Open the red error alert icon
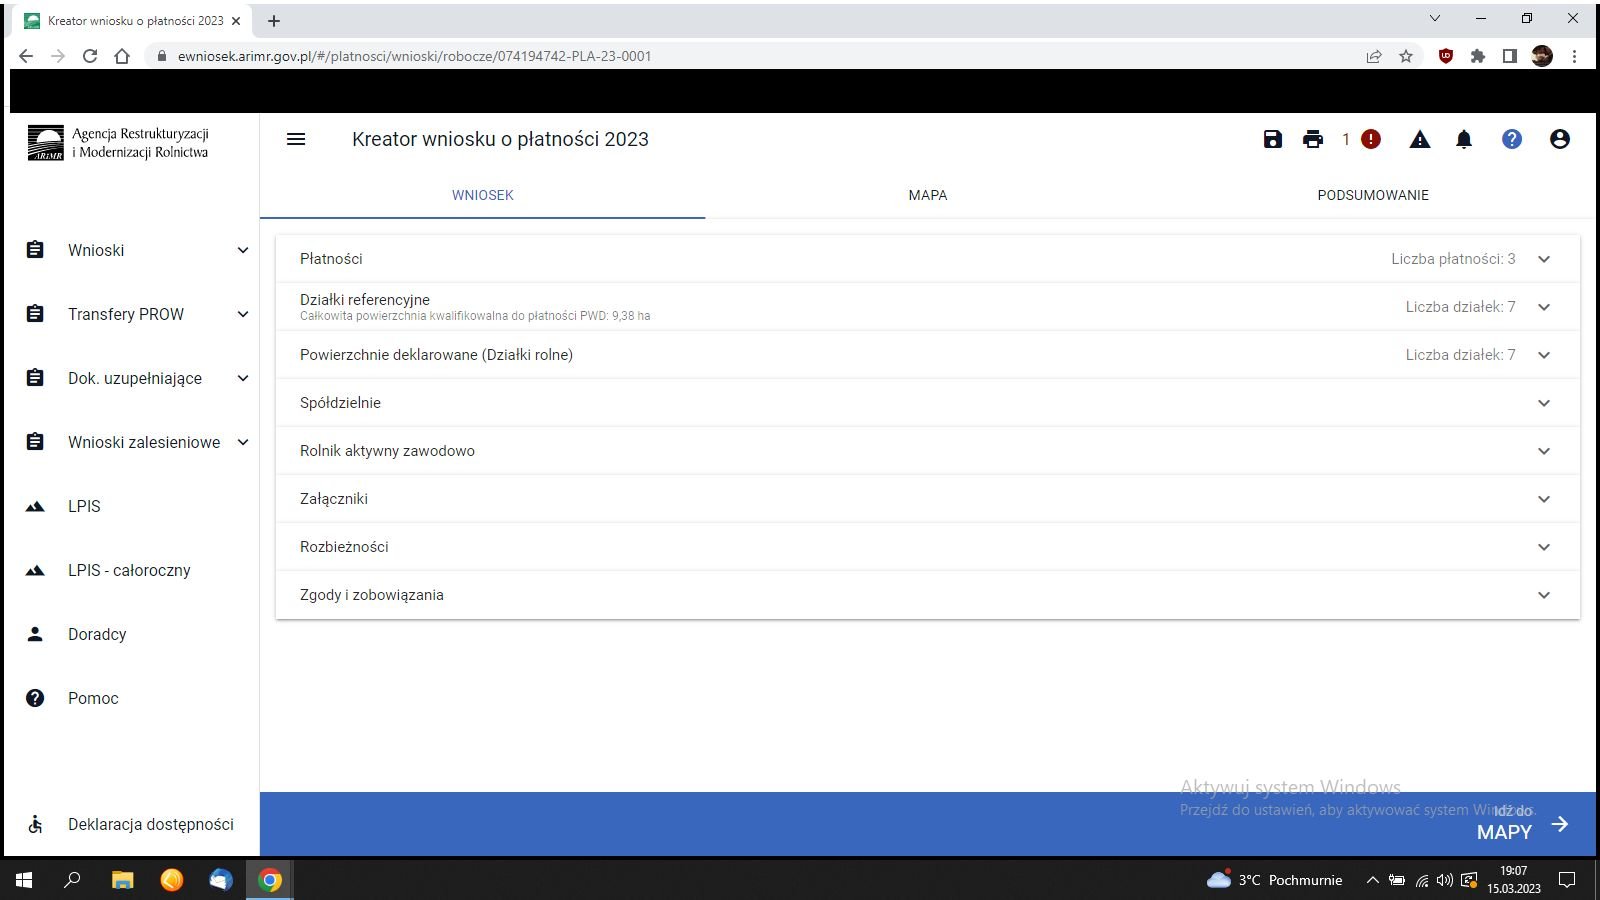 [x=1371, y=140]
